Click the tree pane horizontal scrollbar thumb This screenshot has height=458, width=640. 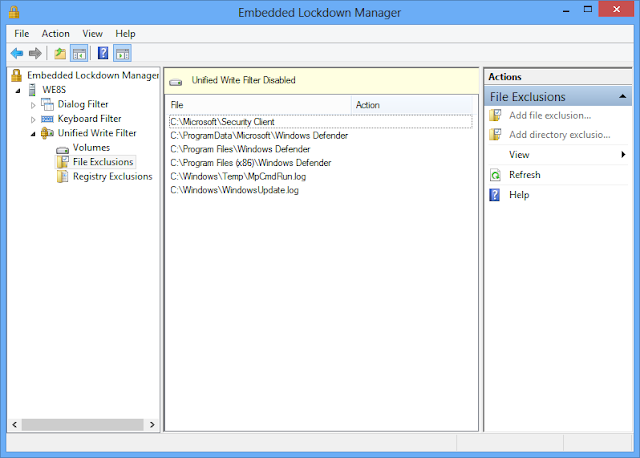pos(83,425)
